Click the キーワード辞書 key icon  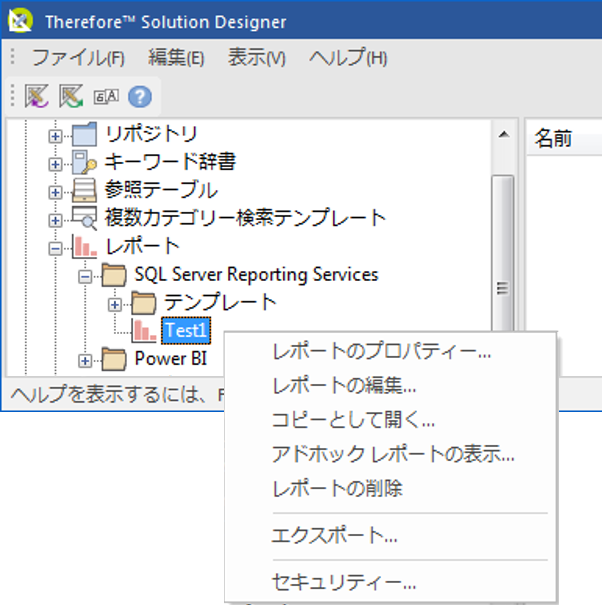pyautogui.click(x=85, y=162)
